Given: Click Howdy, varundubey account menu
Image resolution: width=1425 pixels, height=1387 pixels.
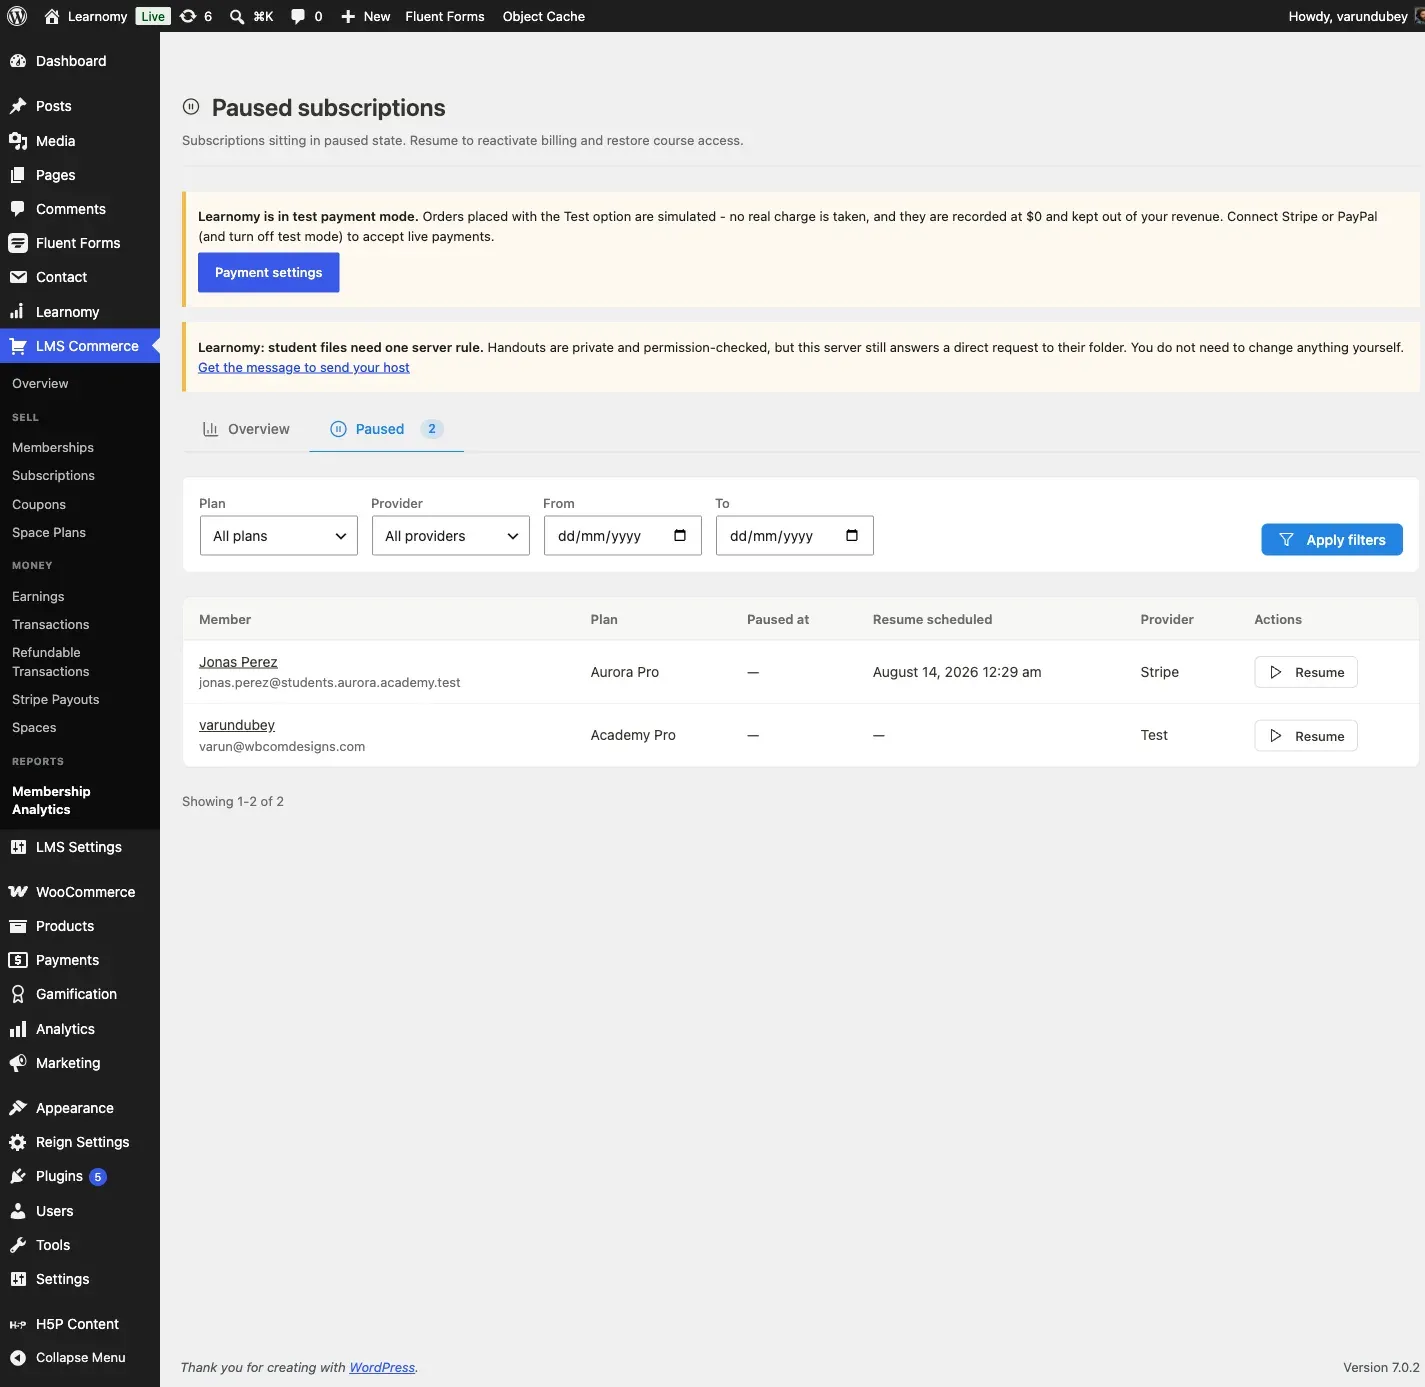Looking at the screenshot, I should pyautogui.click(x=1355, y=16).
